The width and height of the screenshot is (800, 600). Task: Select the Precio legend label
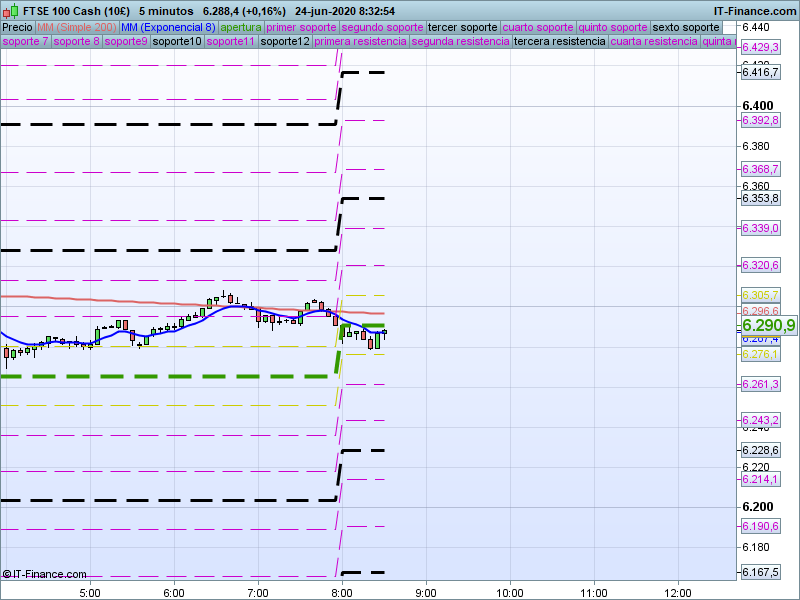(x=17, y=27)
